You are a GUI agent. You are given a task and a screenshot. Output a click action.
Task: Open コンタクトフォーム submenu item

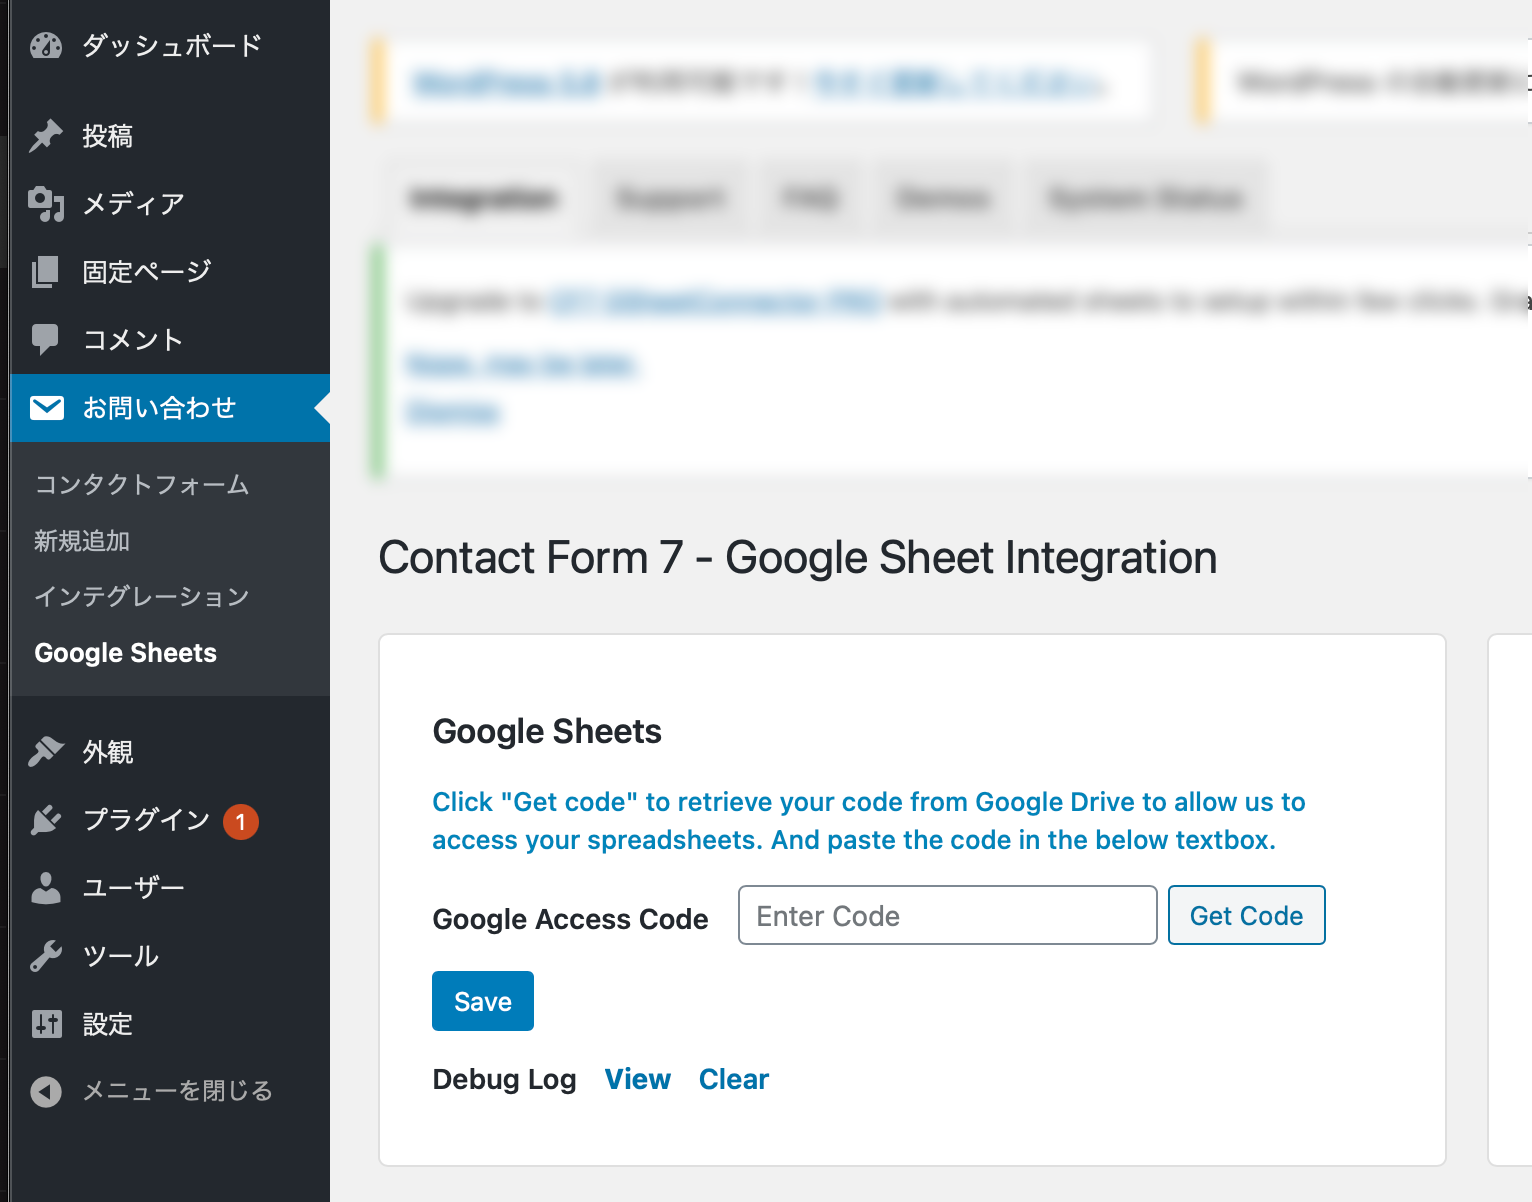pos(141,485)
